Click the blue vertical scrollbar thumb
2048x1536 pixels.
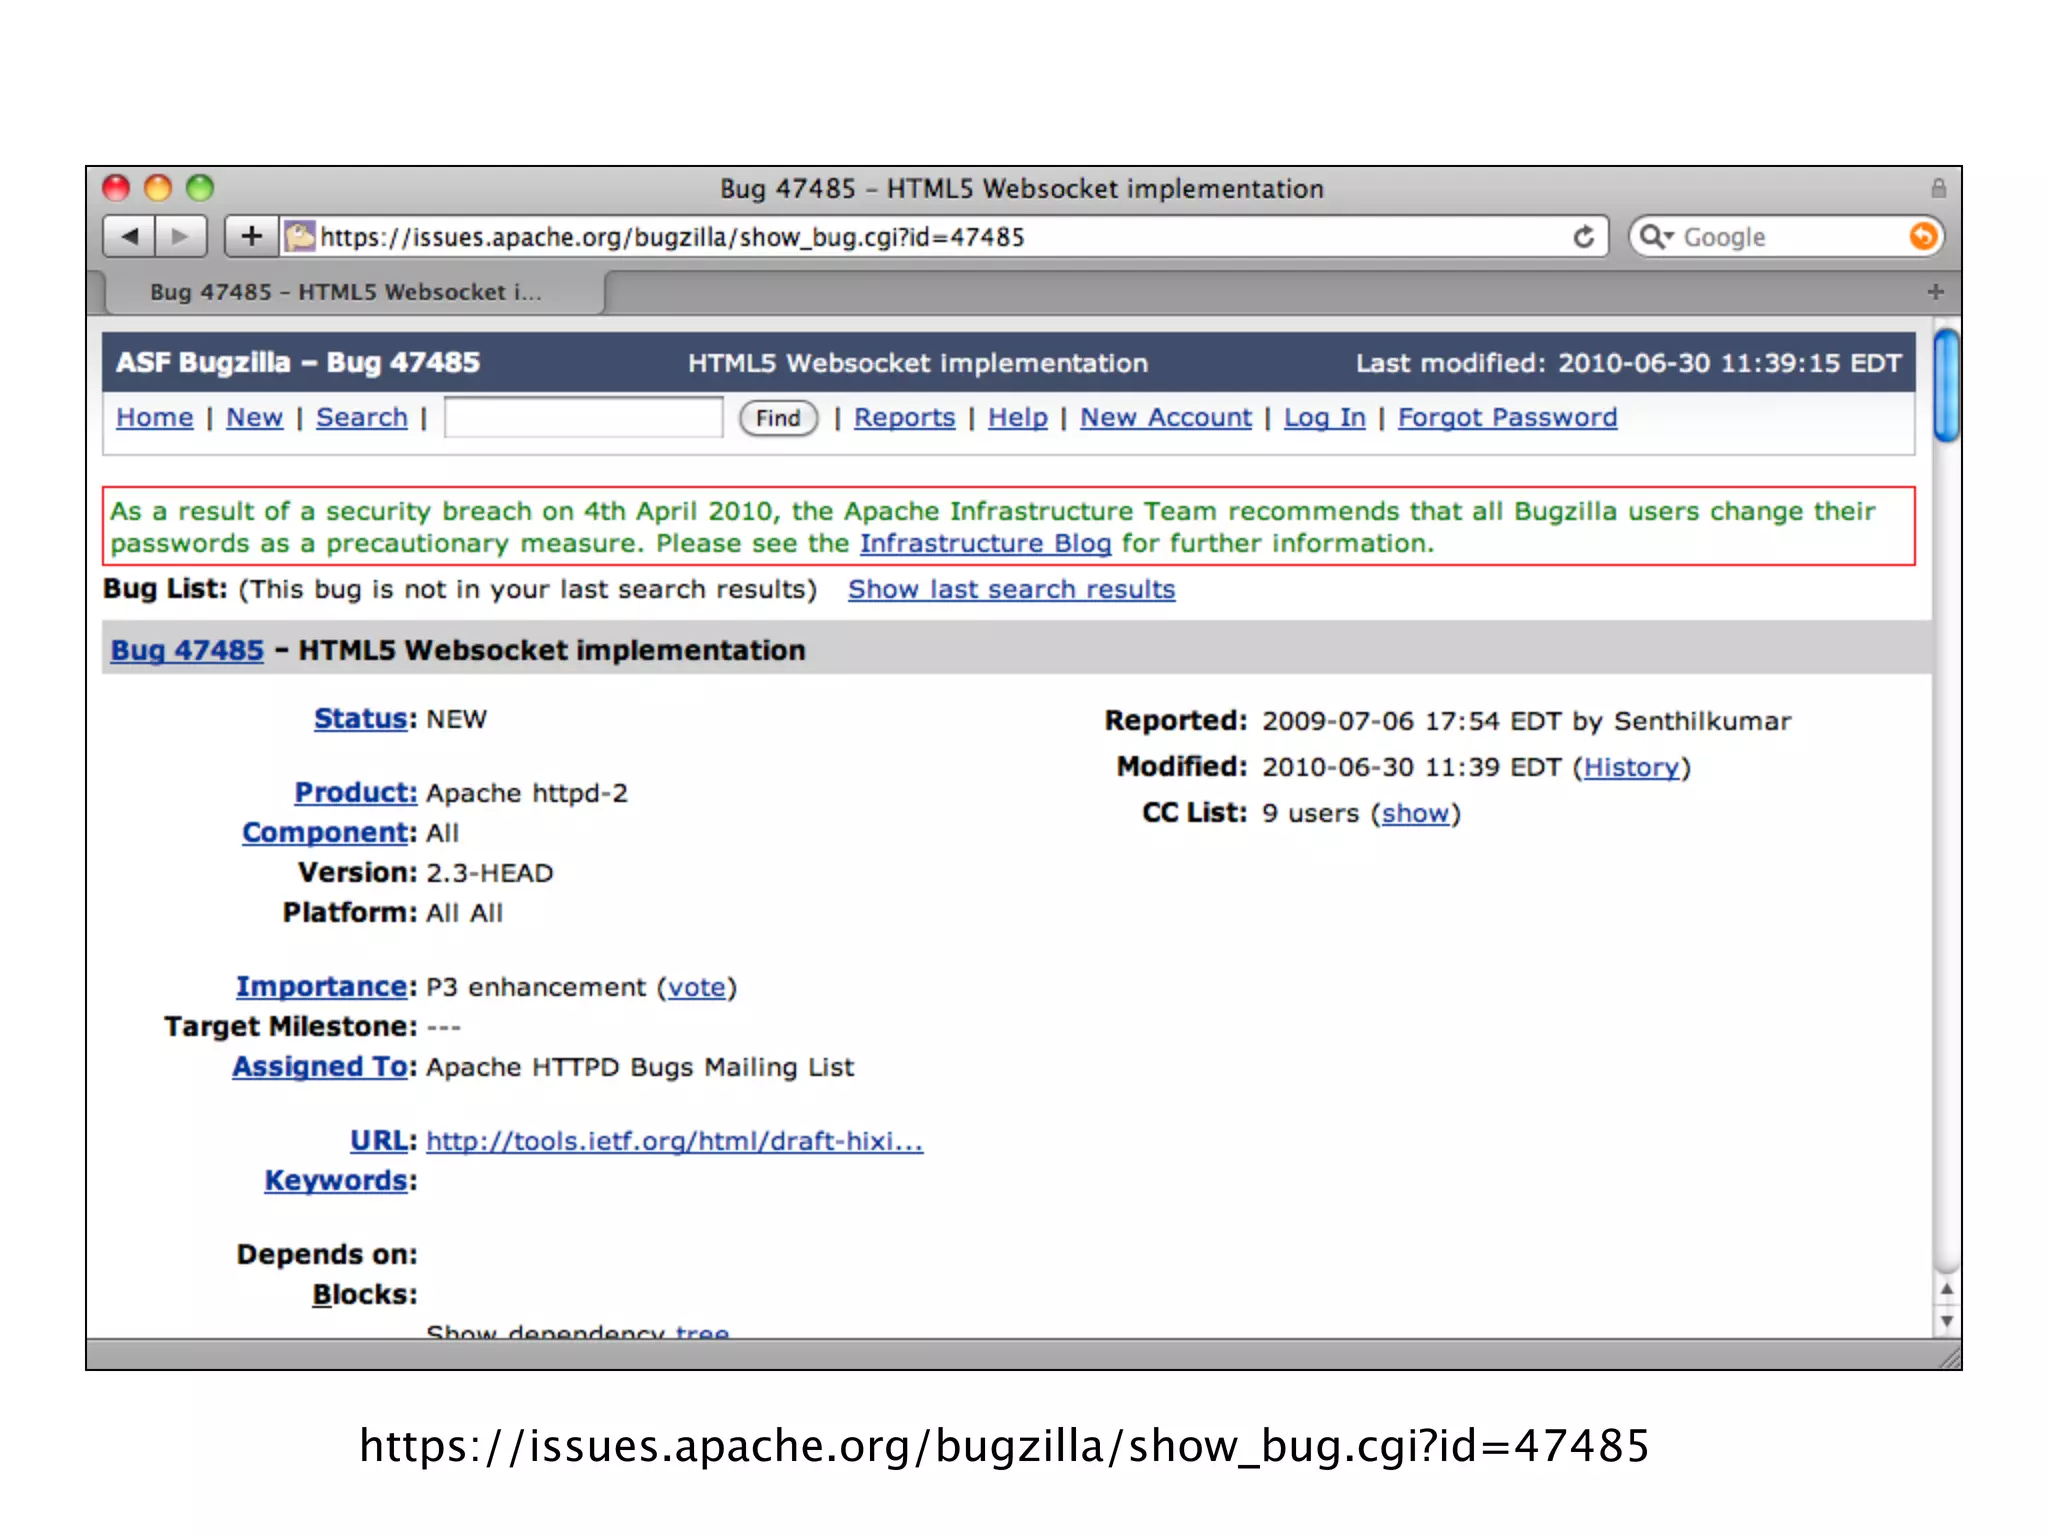click(x=1946, y=386)
